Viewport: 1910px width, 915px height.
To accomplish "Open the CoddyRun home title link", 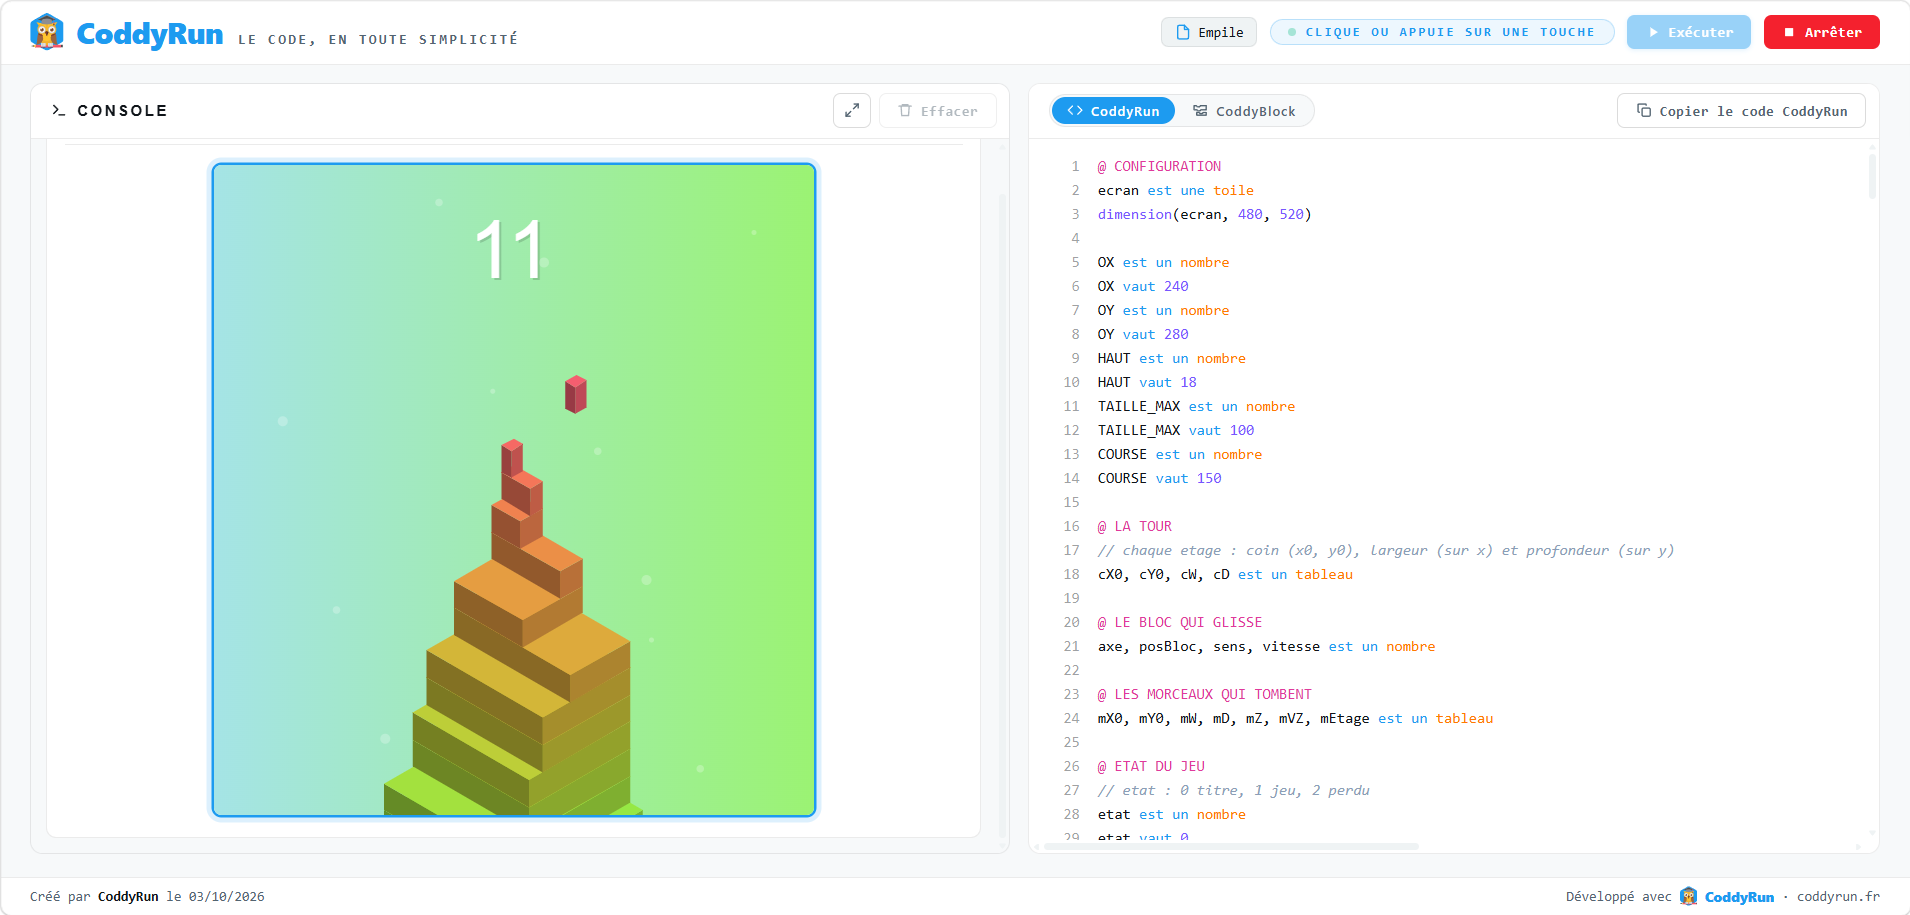I will (150, 34).
